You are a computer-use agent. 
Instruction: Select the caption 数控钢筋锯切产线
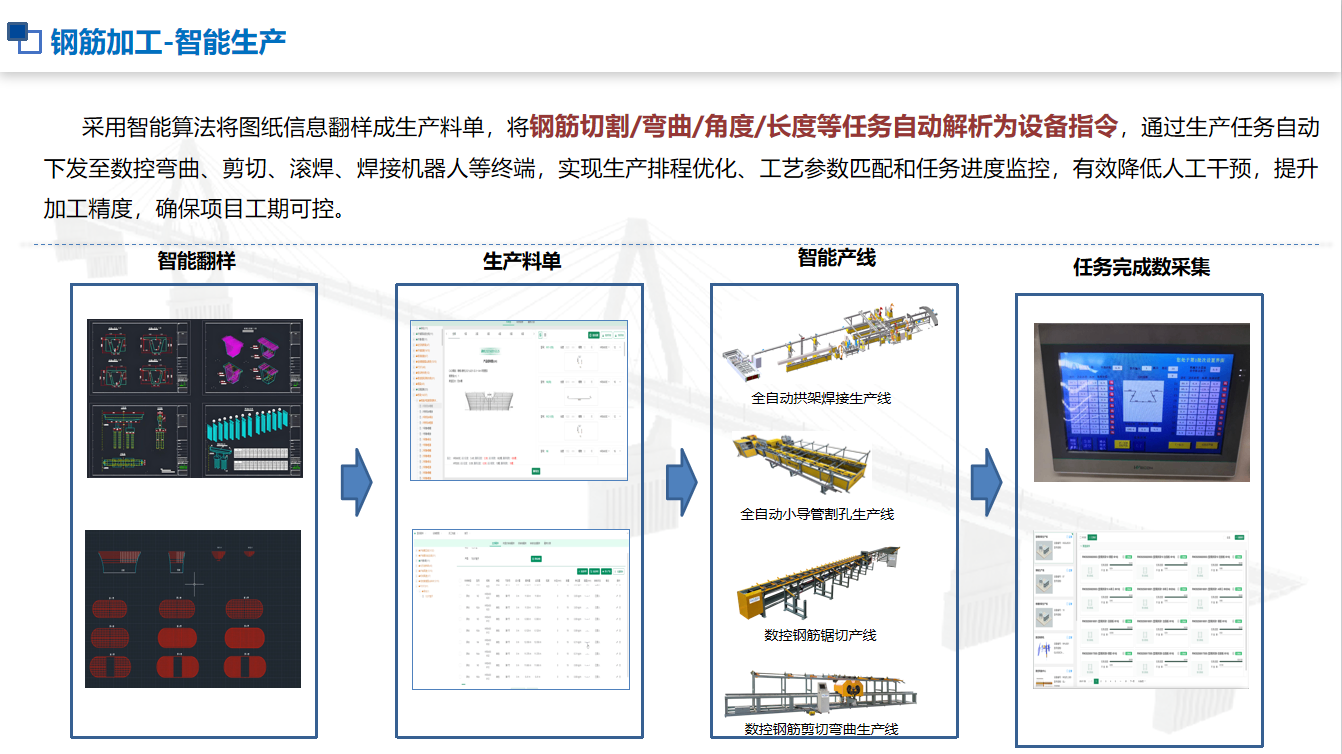click(820, 635)
